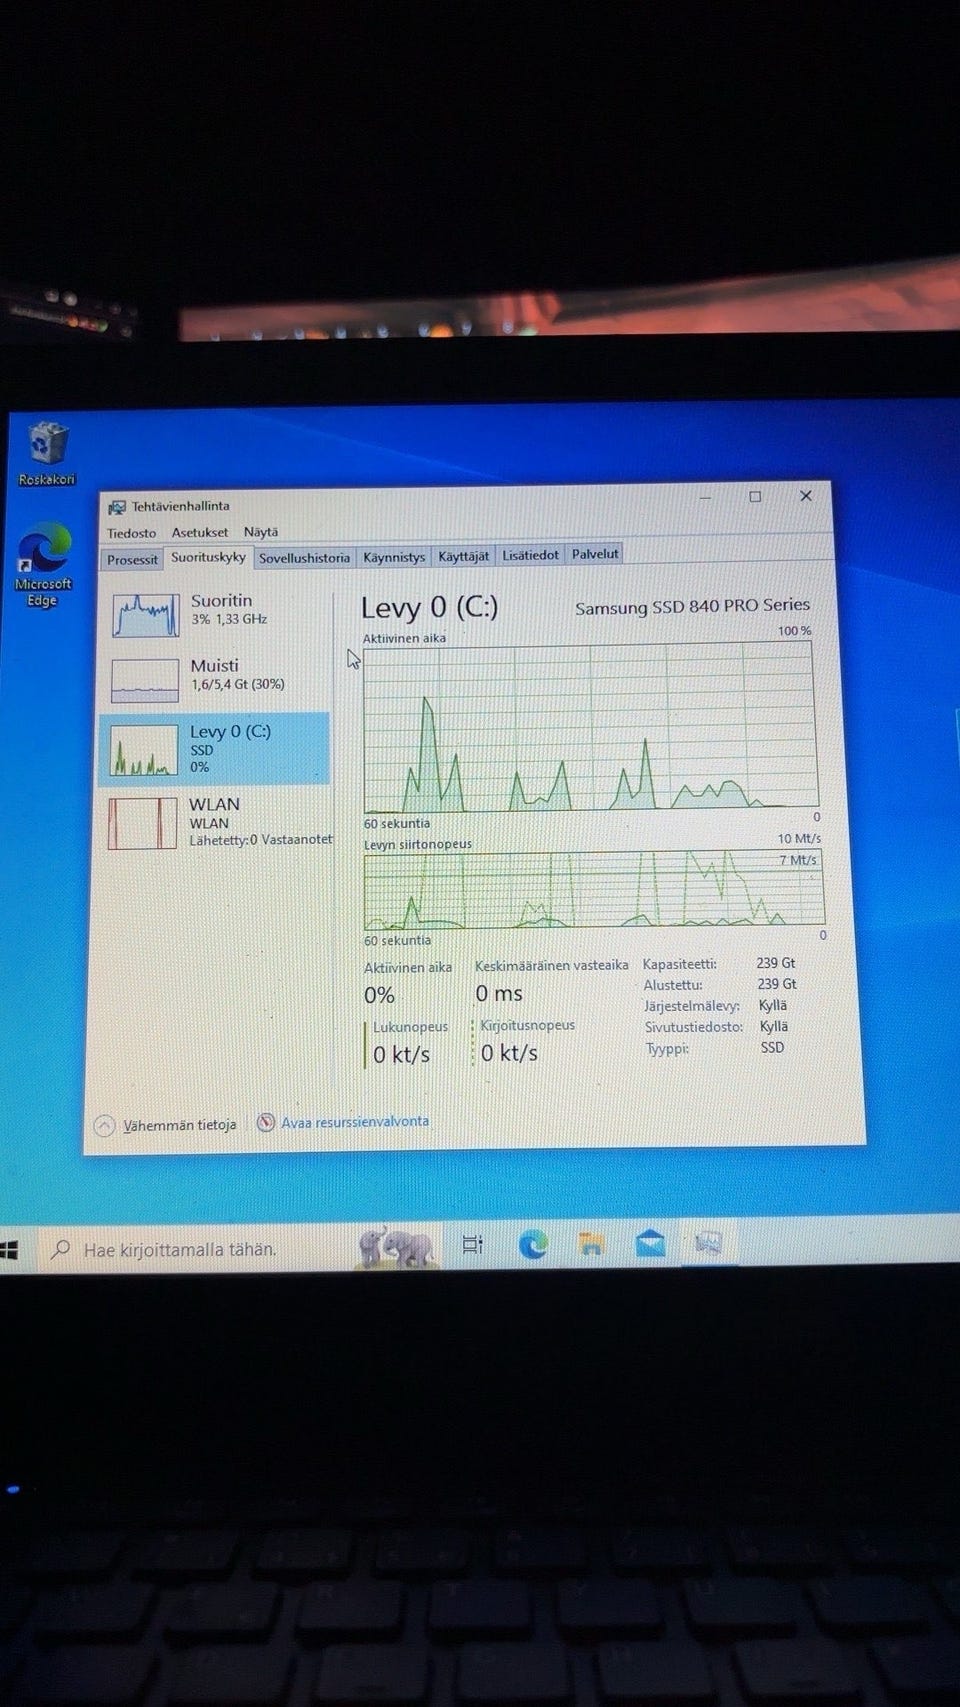Click the Samsung SSD 840 PRO Series label

coord(692,606)
